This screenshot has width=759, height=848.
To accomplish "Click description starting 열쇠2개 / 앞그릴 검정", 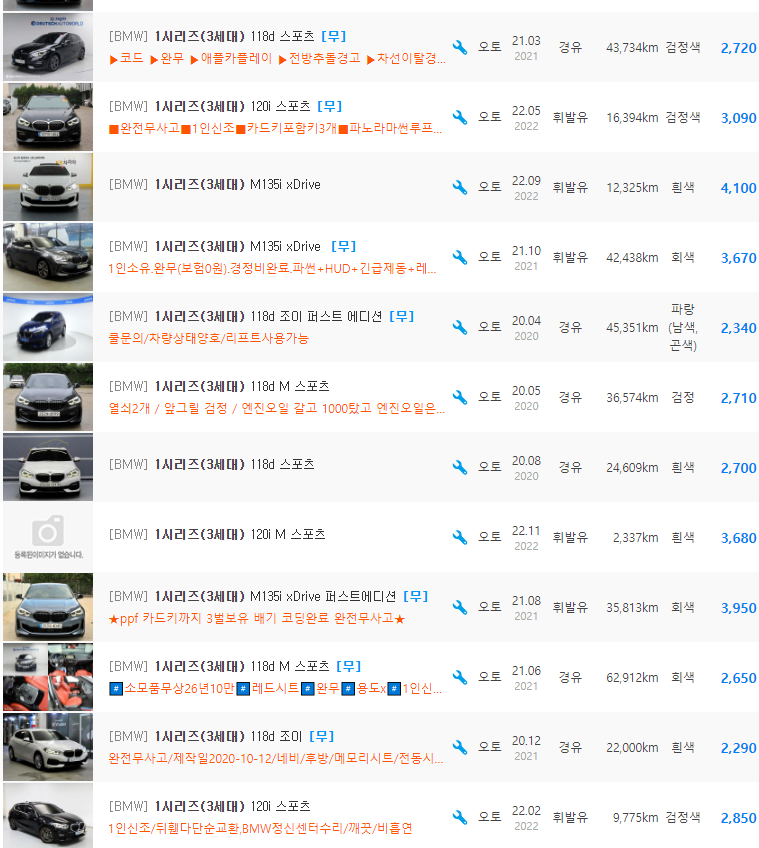I will 277,408.
